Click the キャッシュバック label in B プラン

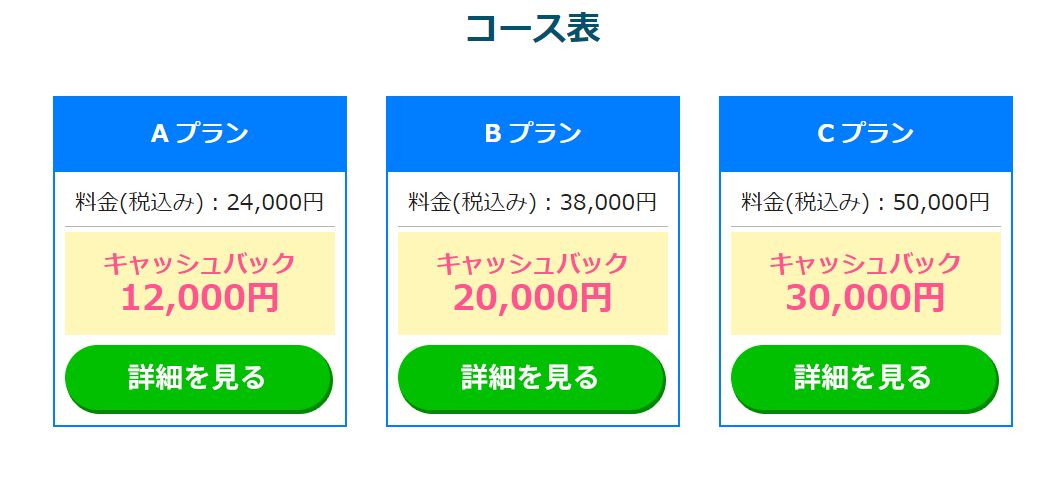point(532,263)
